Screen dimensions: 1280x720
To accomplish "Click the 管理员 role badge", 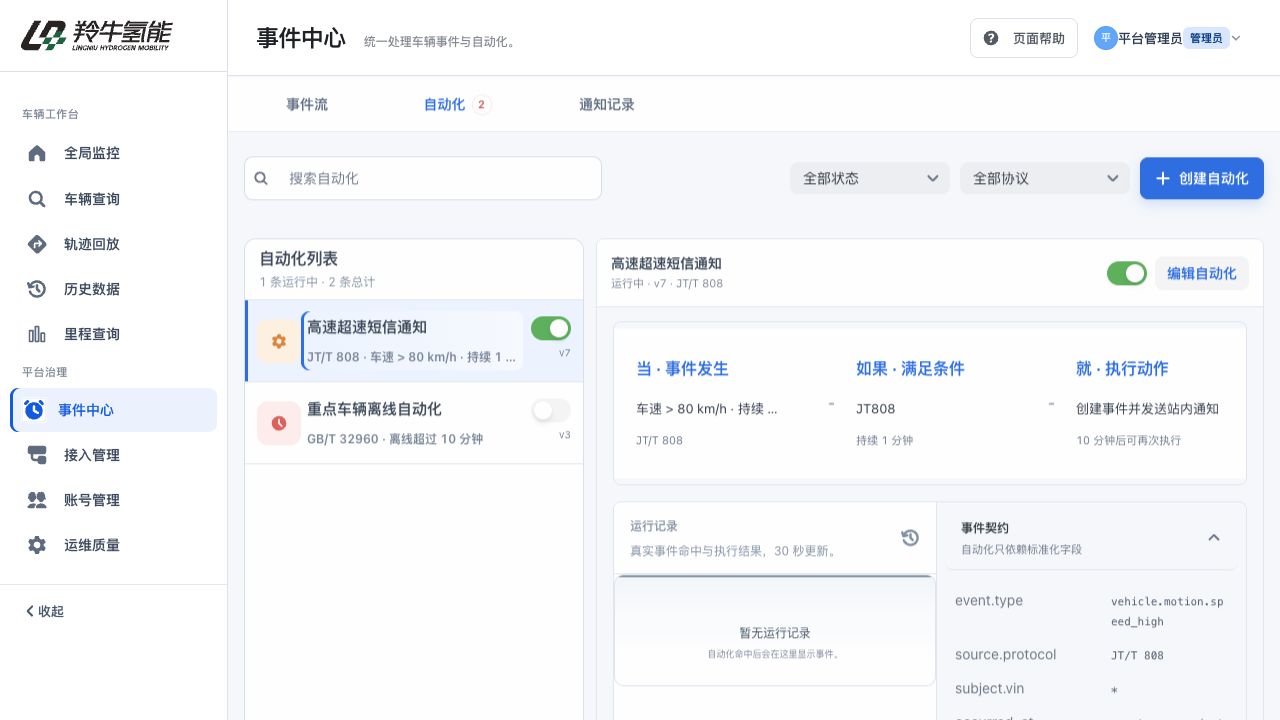I will [x=1206, y=38].
